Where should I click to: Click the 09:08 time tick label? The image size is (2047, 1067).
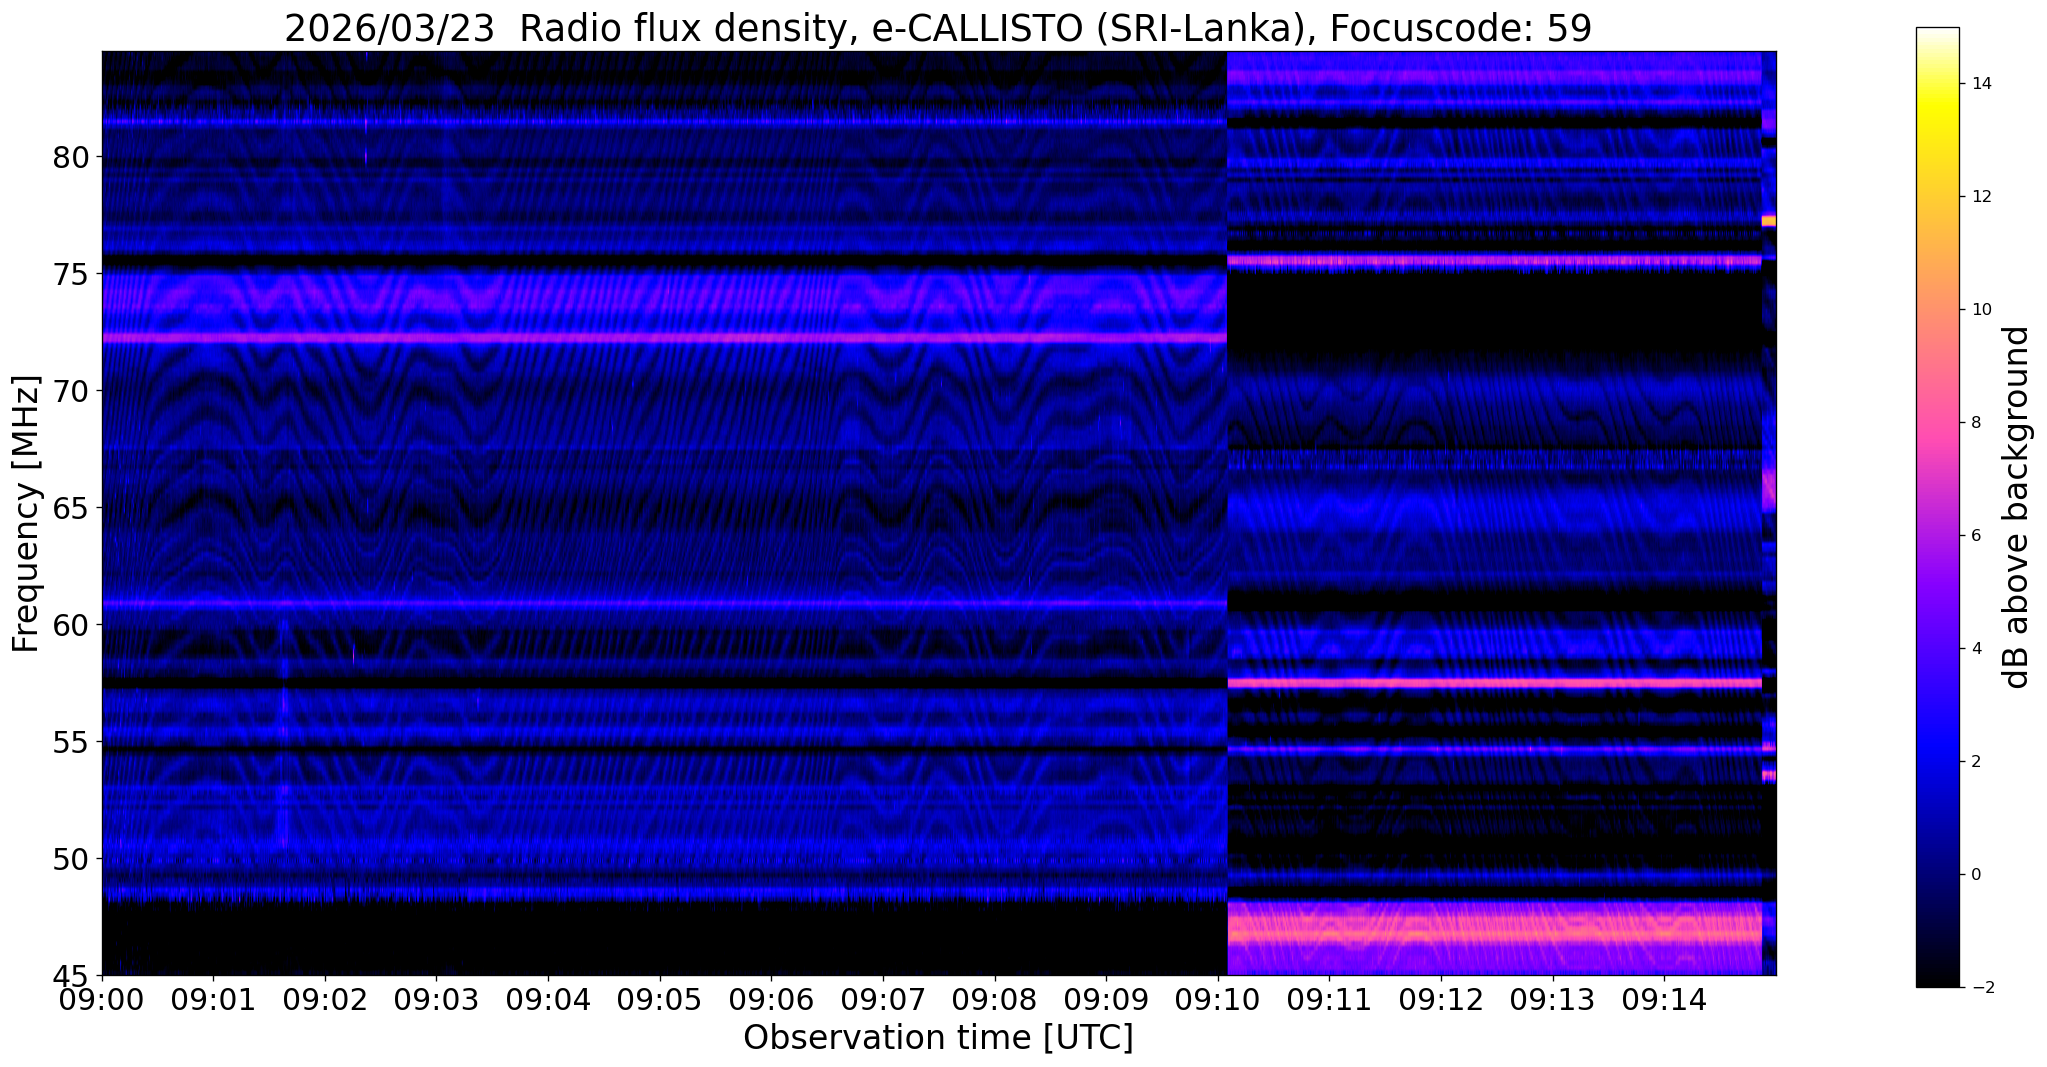point(994,999)
